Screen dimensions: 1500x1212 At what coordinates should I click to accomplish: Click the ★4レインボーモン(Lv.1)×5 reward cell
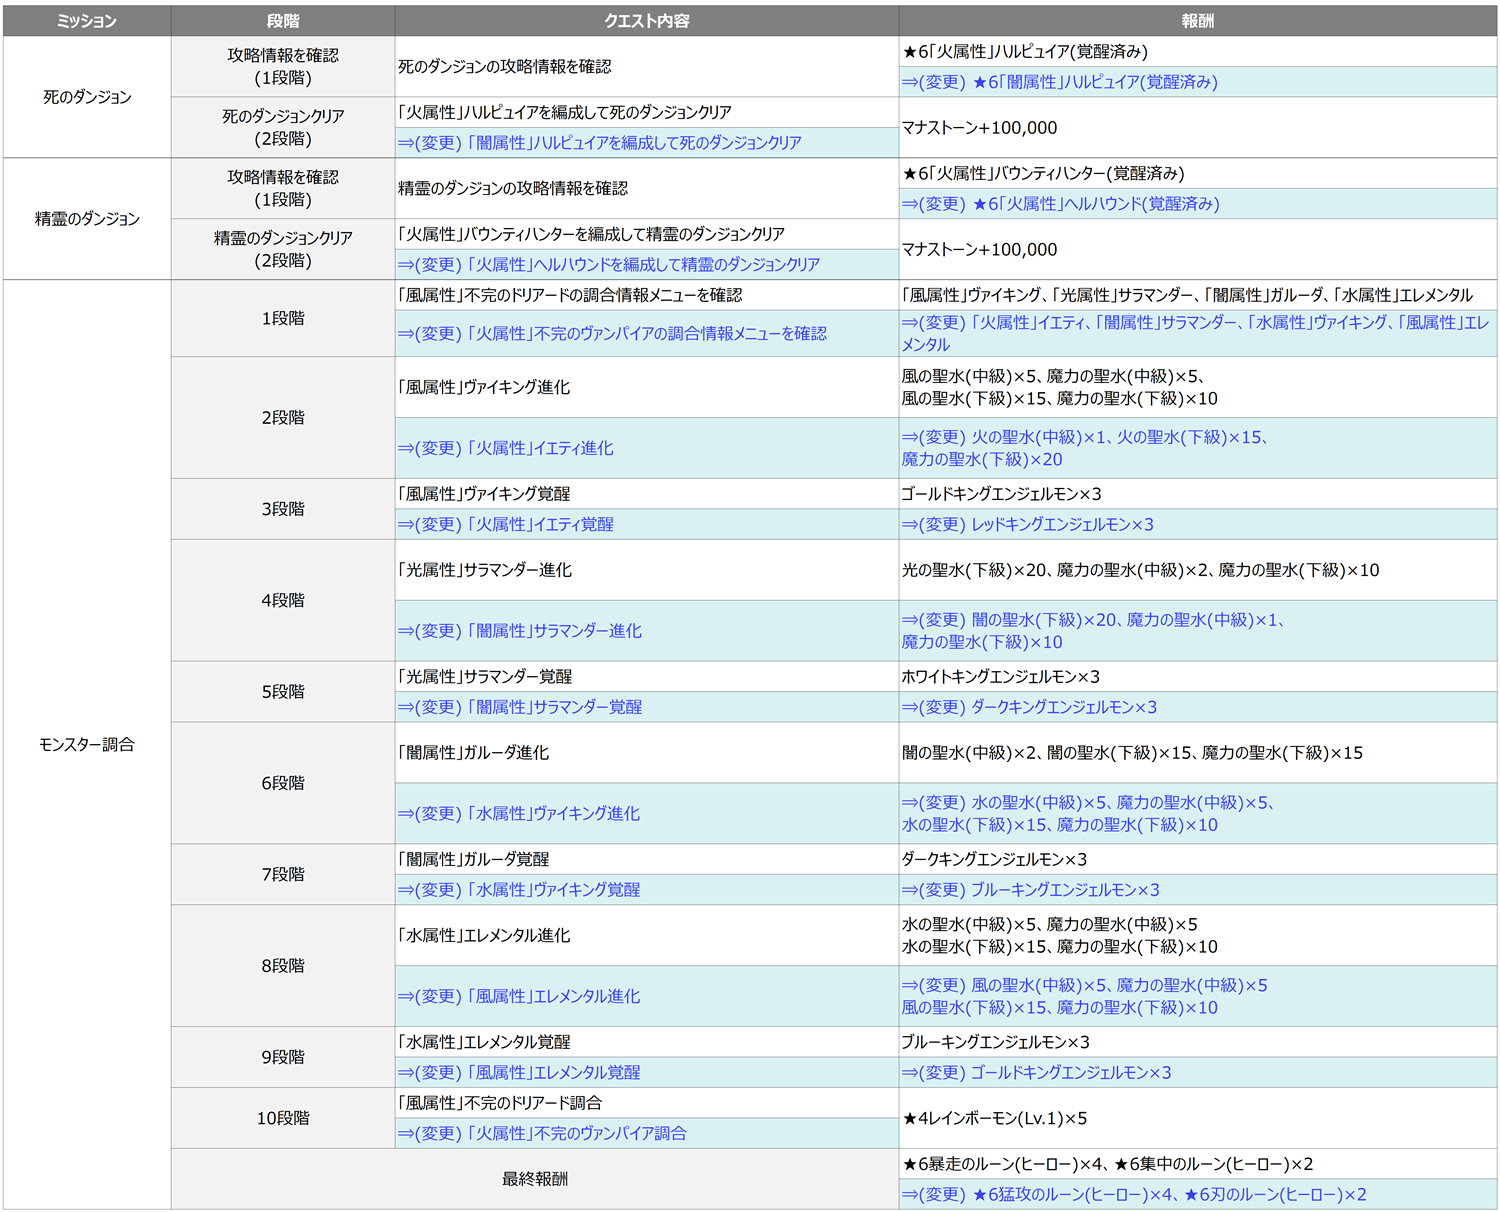click(994, 1118)
